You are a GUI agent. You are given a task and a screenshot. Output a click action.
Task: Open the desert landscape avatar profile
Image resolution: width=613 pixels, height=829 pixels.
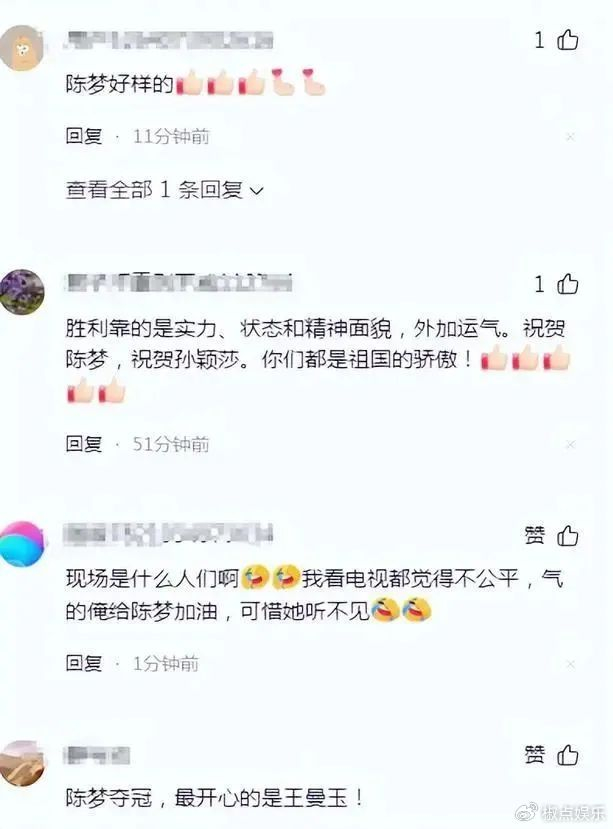[22, 763]
